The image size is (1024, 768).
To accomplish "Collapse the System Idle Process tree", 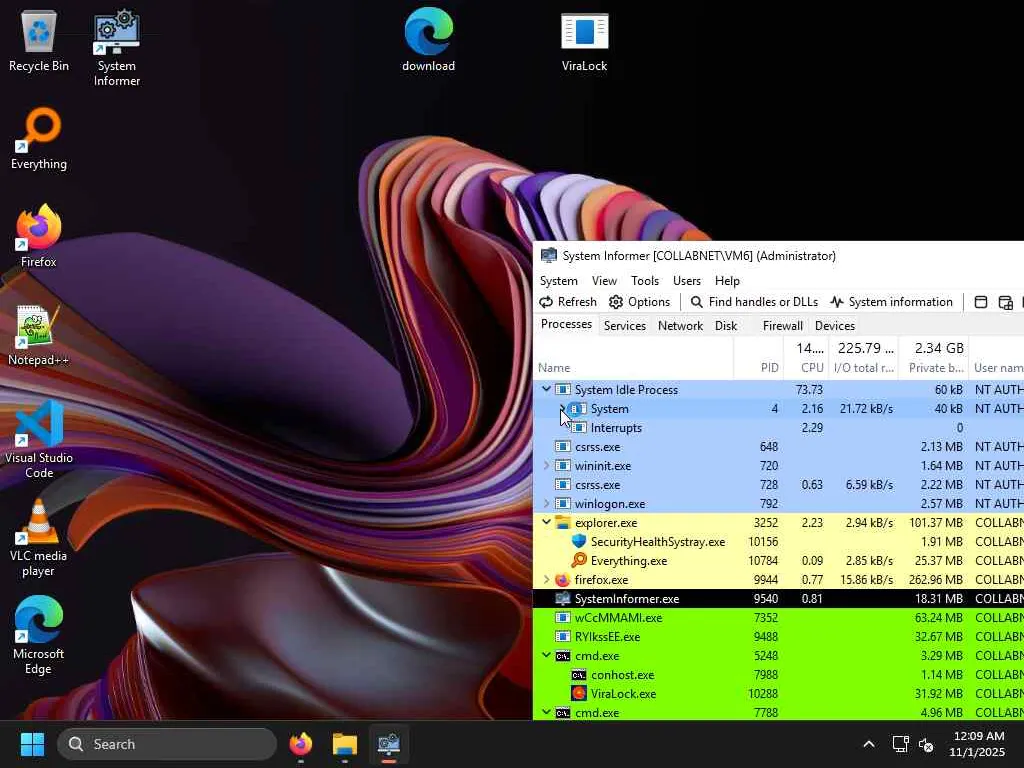I will (546, 390).
